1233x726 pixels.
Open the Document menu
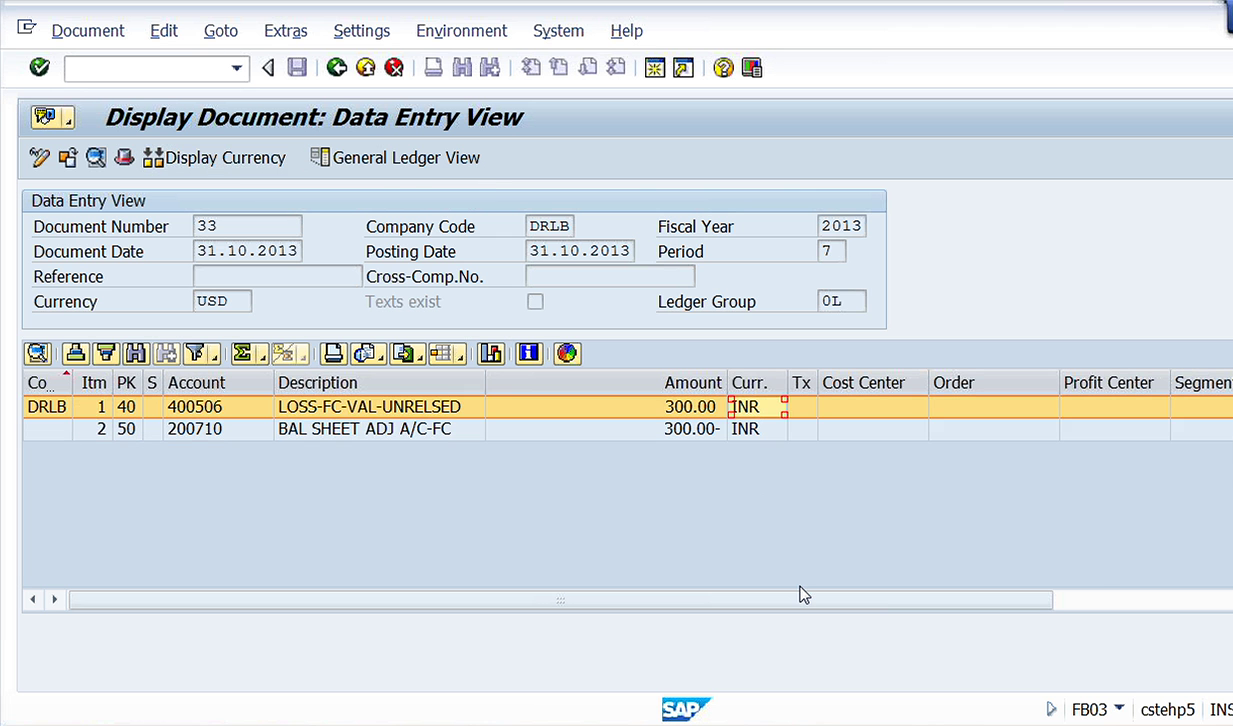88,31
